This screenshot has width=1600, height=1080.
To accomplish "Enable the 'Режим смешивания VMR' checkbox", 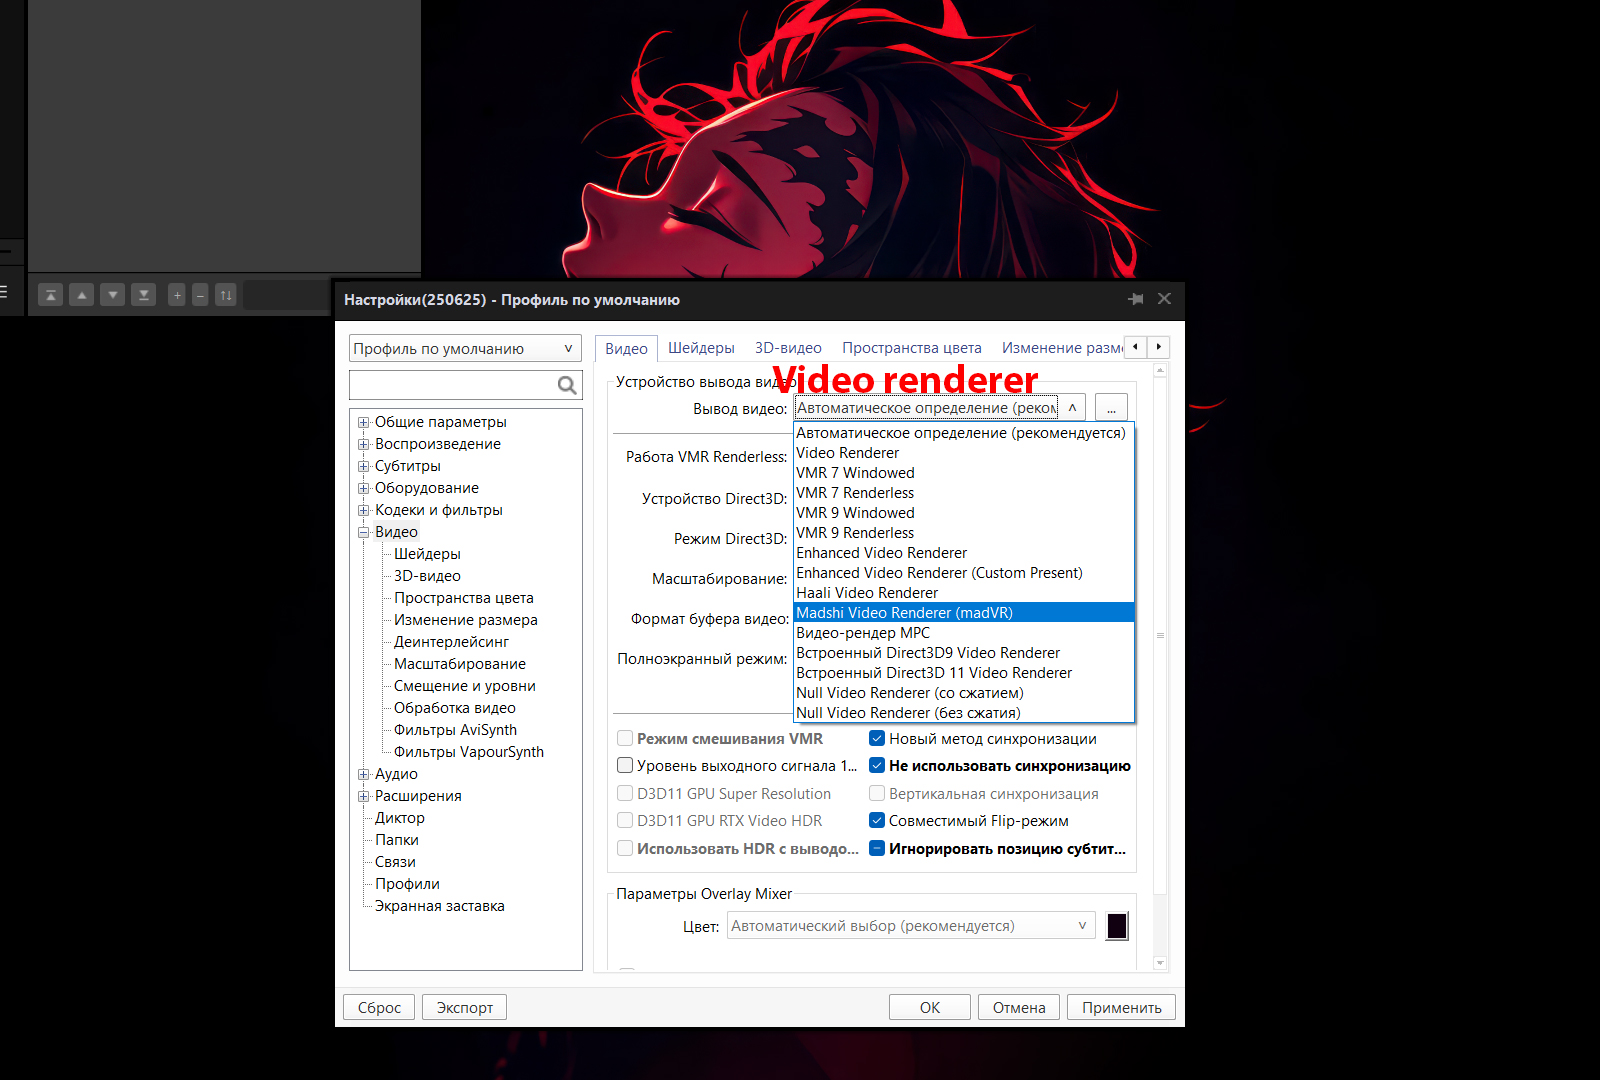I will pyautogui.click(x=625, y=739).
